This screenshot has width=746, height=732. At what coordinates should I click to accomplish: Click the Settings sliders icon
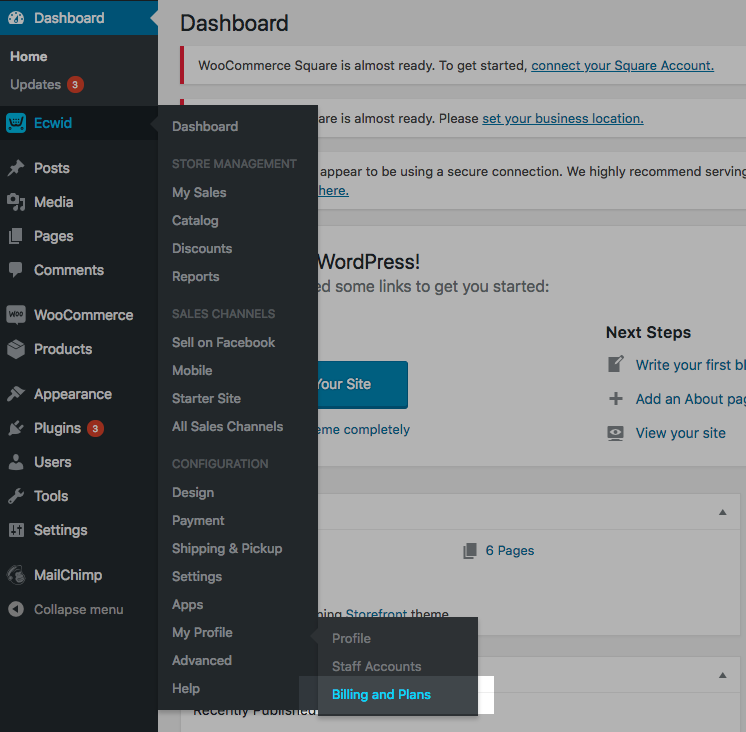pos(16,530)
